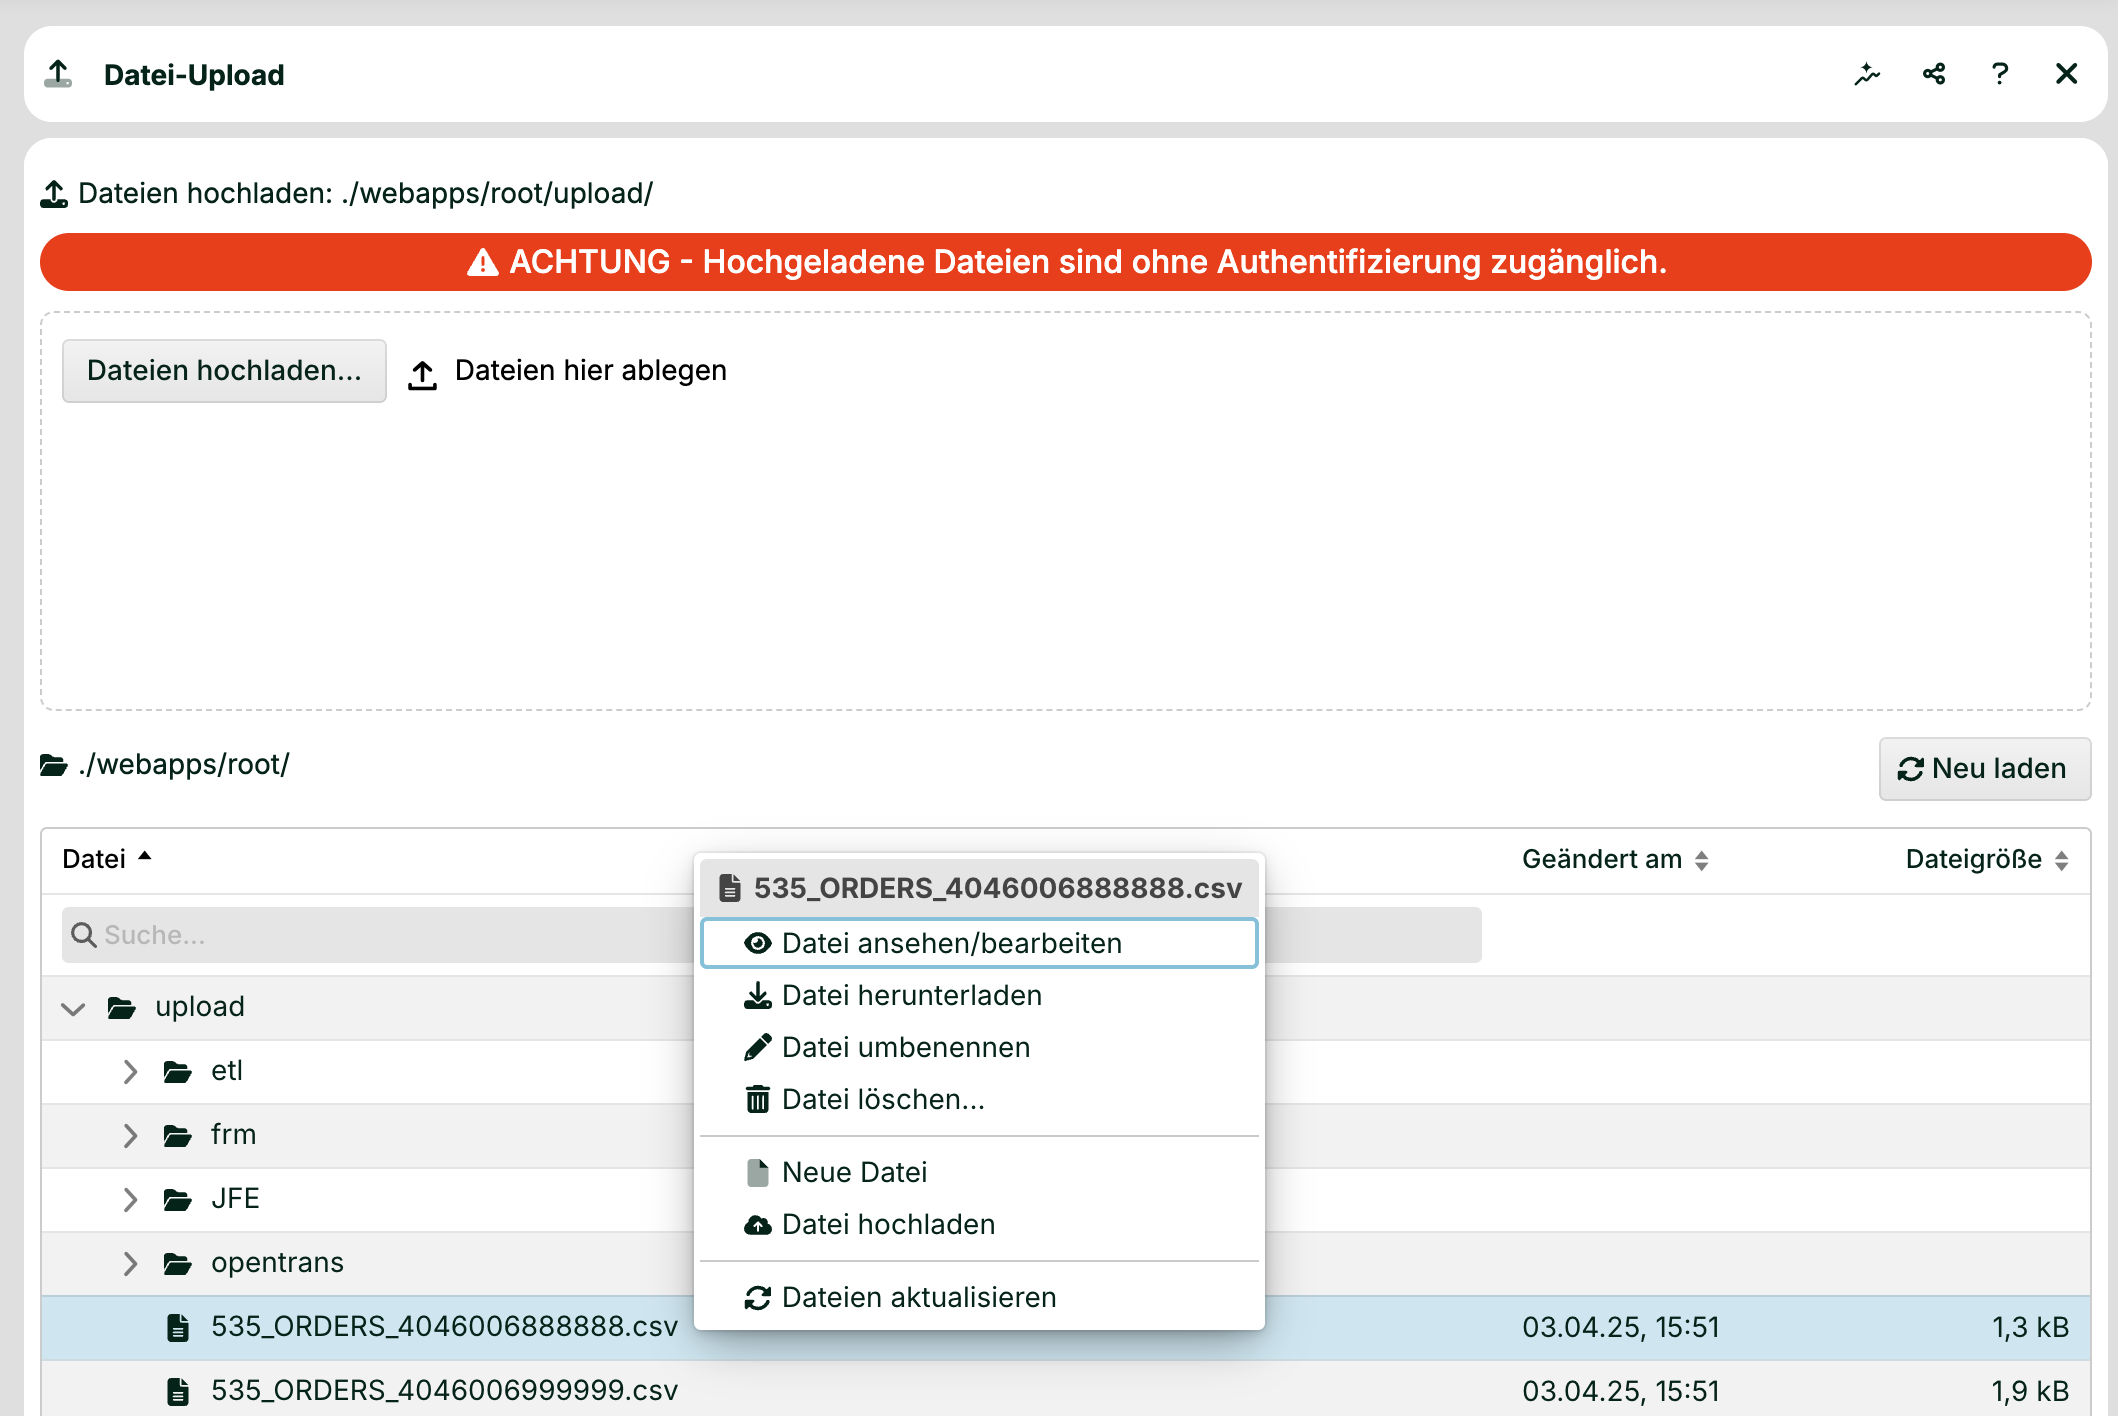2118x1416 pixels.
Task: Select file 535_ORDERS_4046006999999.csv
Action: point(444,1390)
